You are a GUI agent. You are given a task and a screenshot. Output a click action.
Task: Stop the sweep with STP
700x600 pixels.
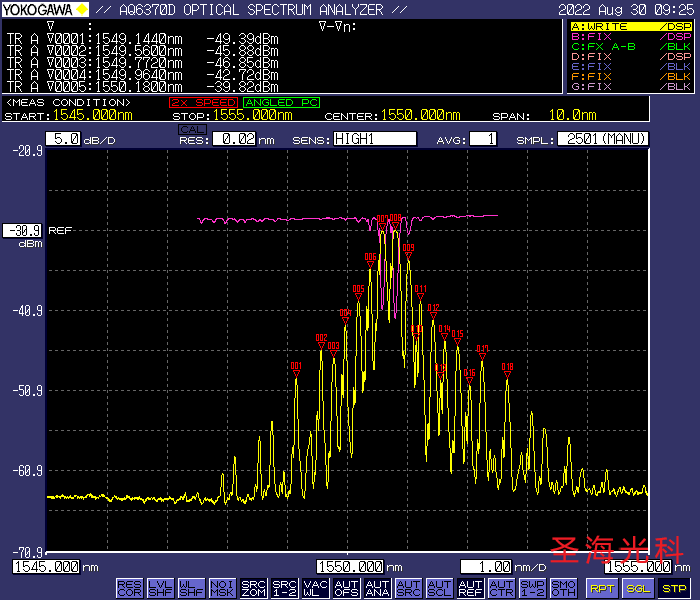(675, 588)
